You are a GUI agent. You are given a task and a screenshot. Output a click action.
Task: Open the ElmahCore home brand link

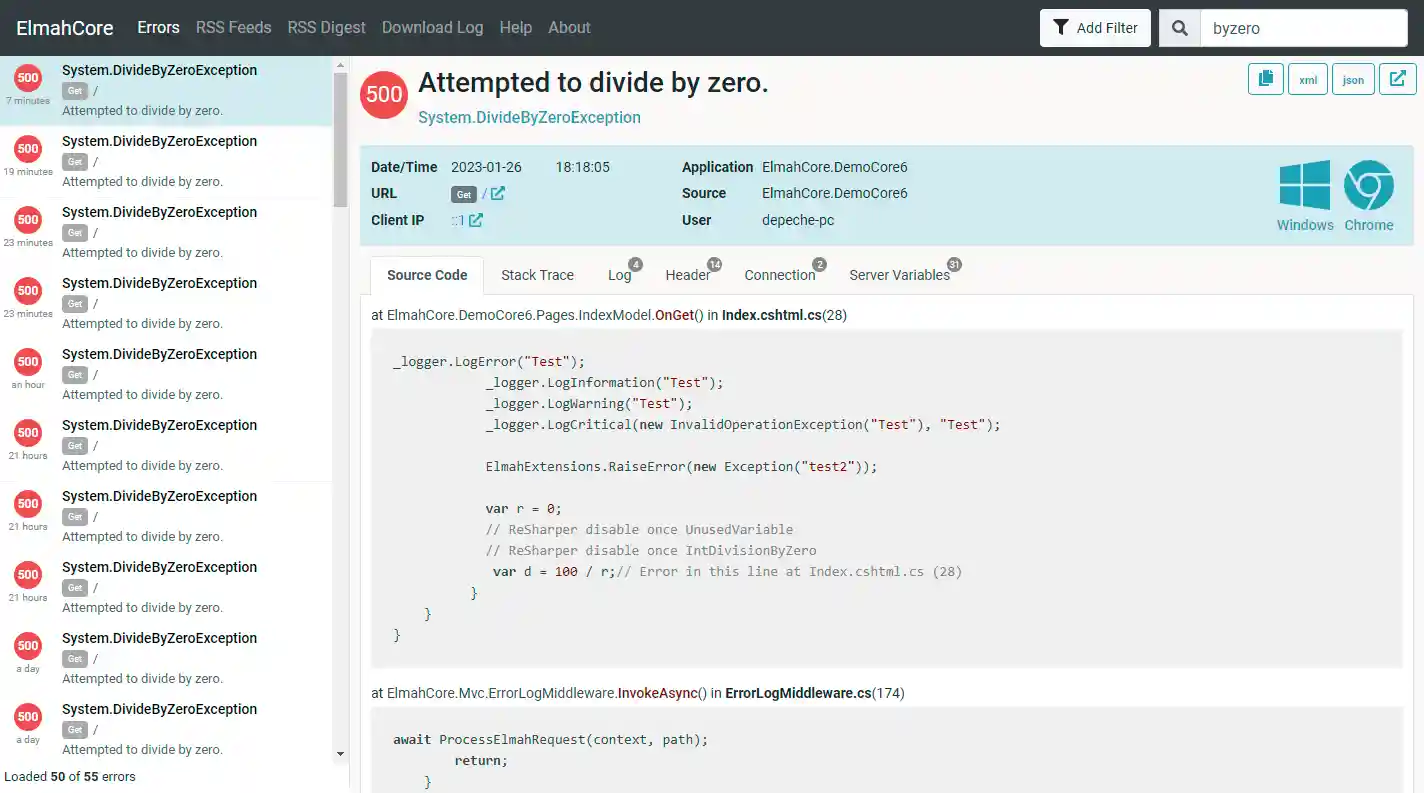pyautogui.click(x=65, y=28)
